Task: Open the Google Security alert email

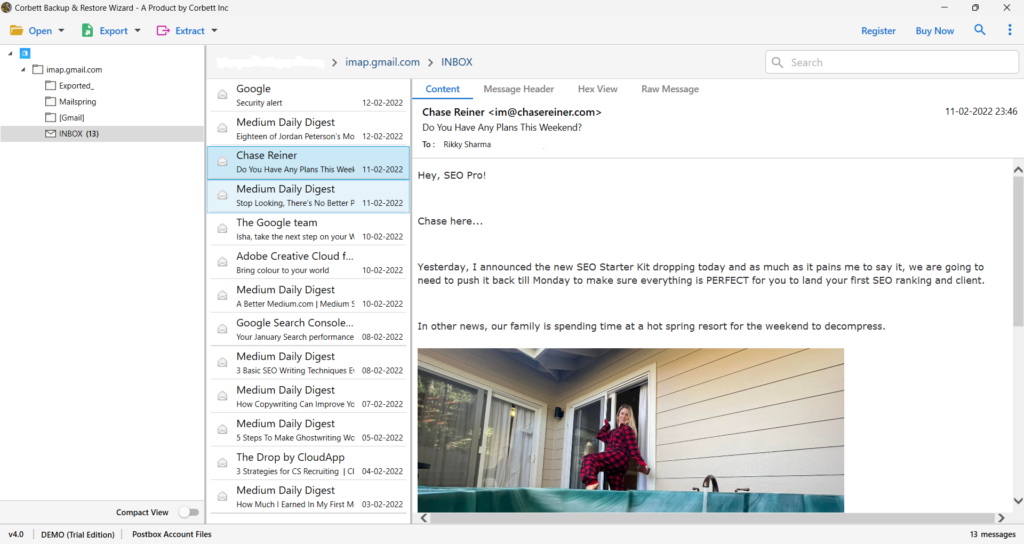Action: pos(309,95)
